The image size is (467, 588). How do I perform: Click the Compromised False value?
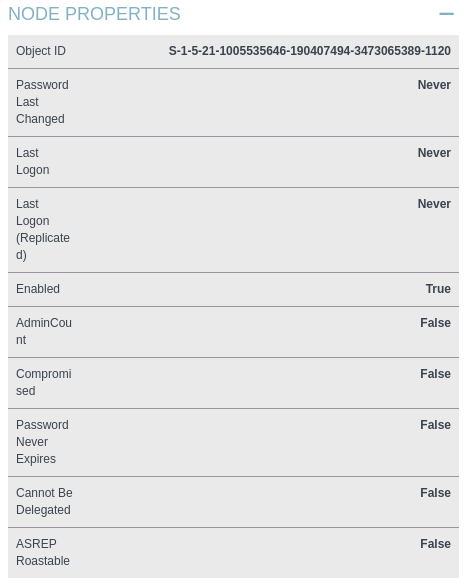tap(435, 374)
